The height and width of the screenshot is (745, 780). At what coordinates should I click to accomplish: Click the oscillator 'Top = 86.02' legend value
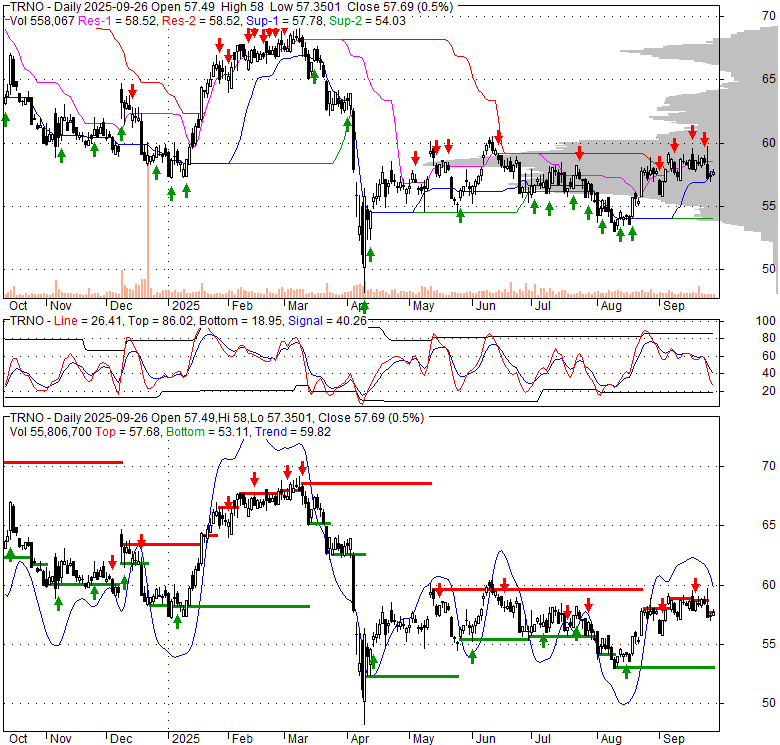pyautogui.click(x=160, y=321)
